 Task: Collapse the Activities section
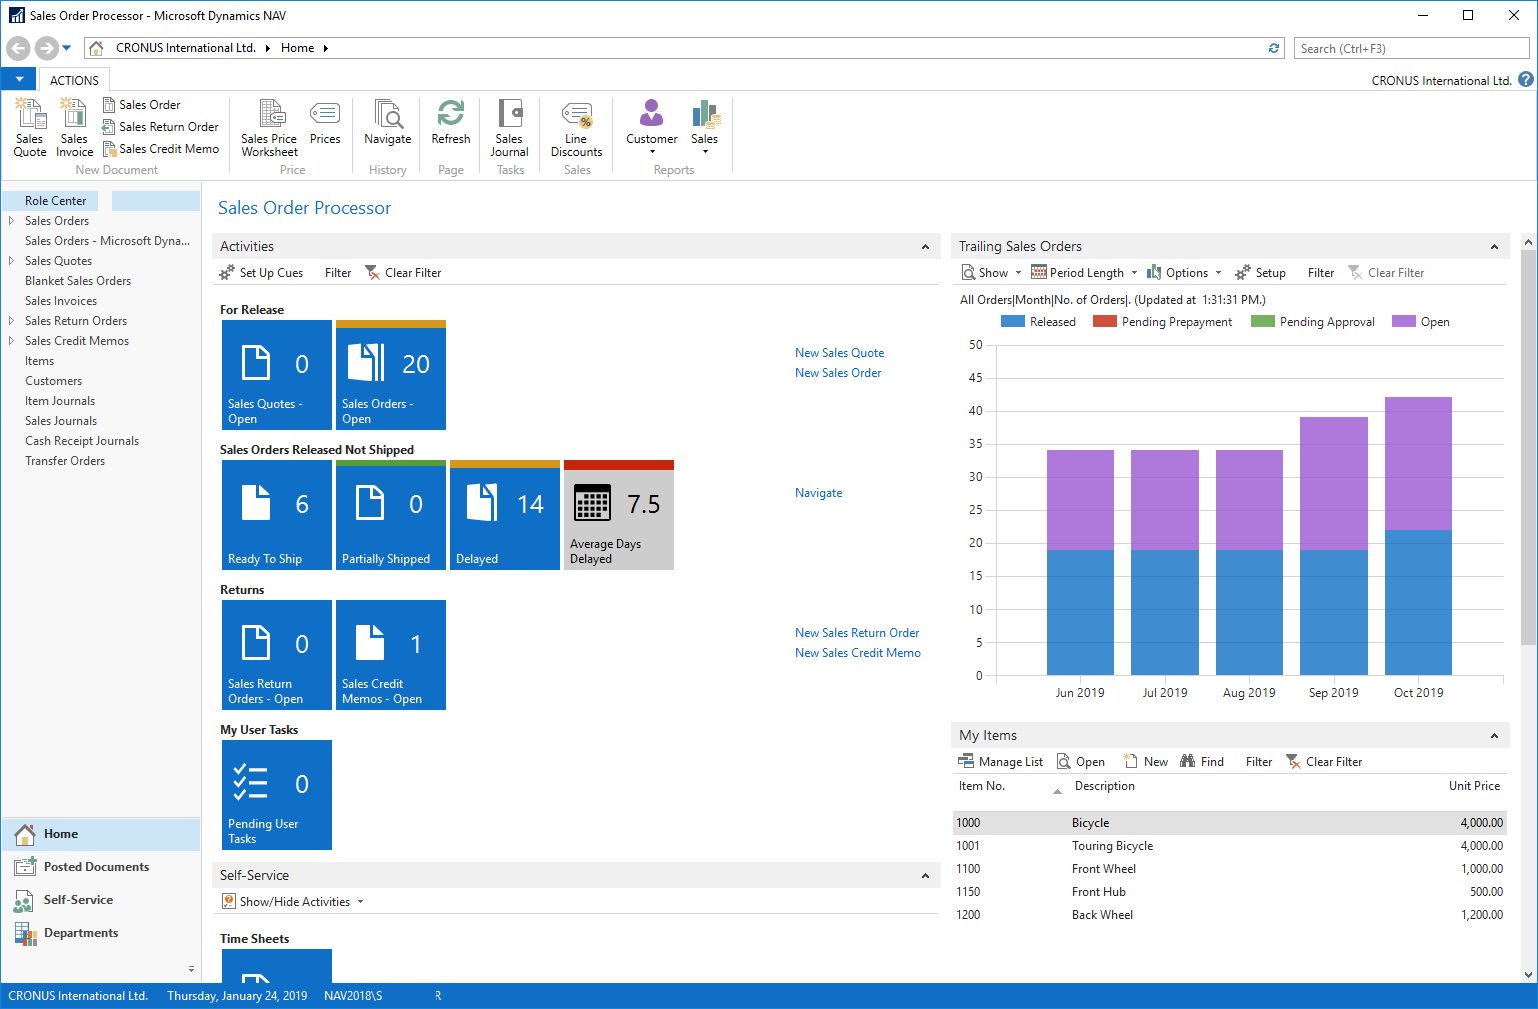click(x=925, y=247)
